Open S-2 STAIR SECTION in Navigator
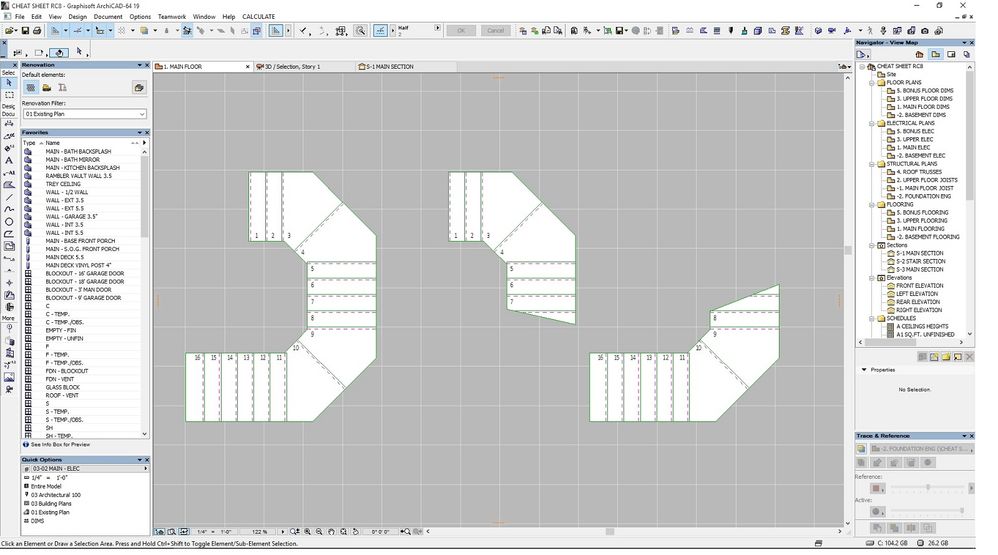The width and height of the screenshot is (998, 555). (x=920, y=262)
